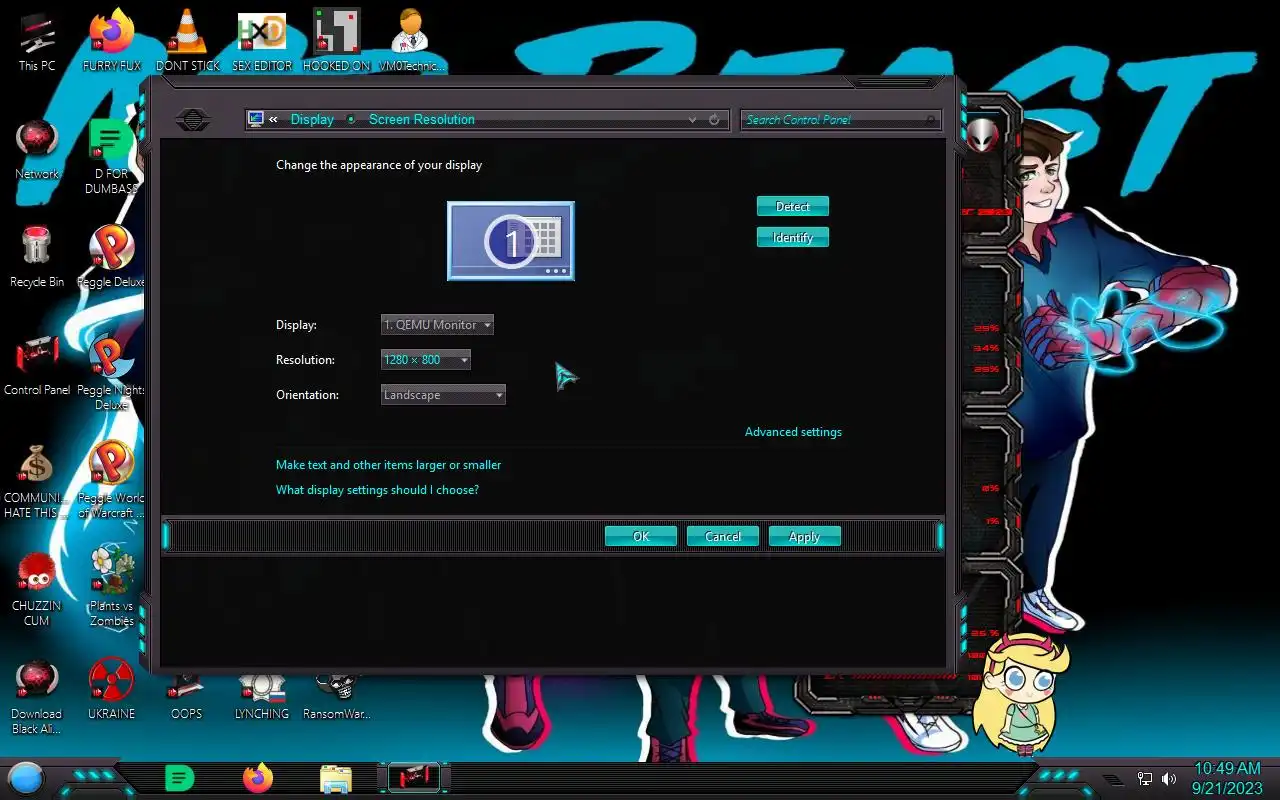Expand the address bar history dropdown

pos(692,120)
